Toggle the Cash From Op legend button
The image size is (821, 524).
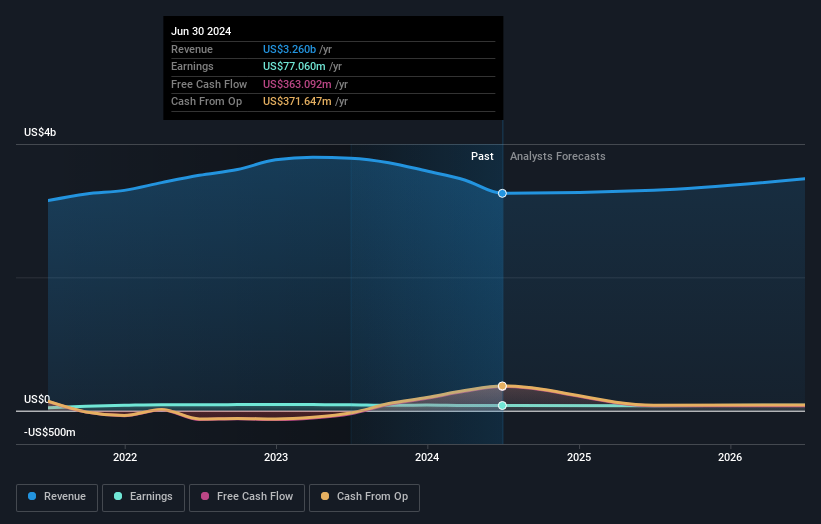click(x=364, y=497)
